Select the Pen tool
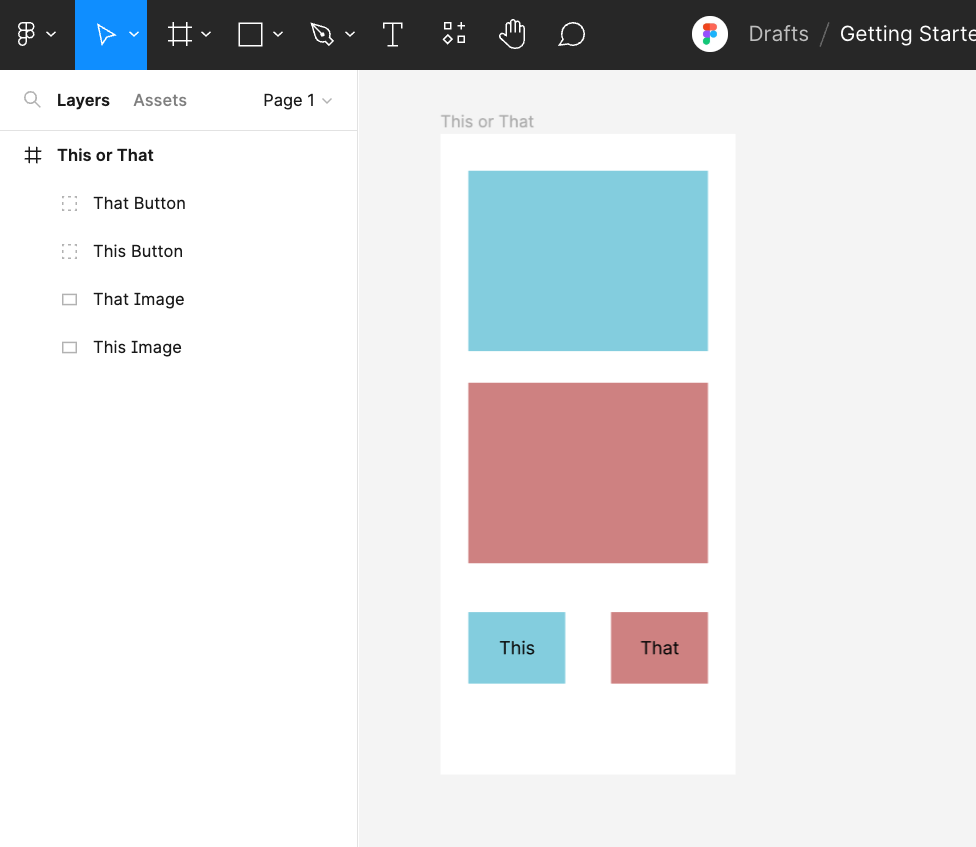The width and height of the screenshot is (976, 847). pyautogui.click(x=322, y=35)
